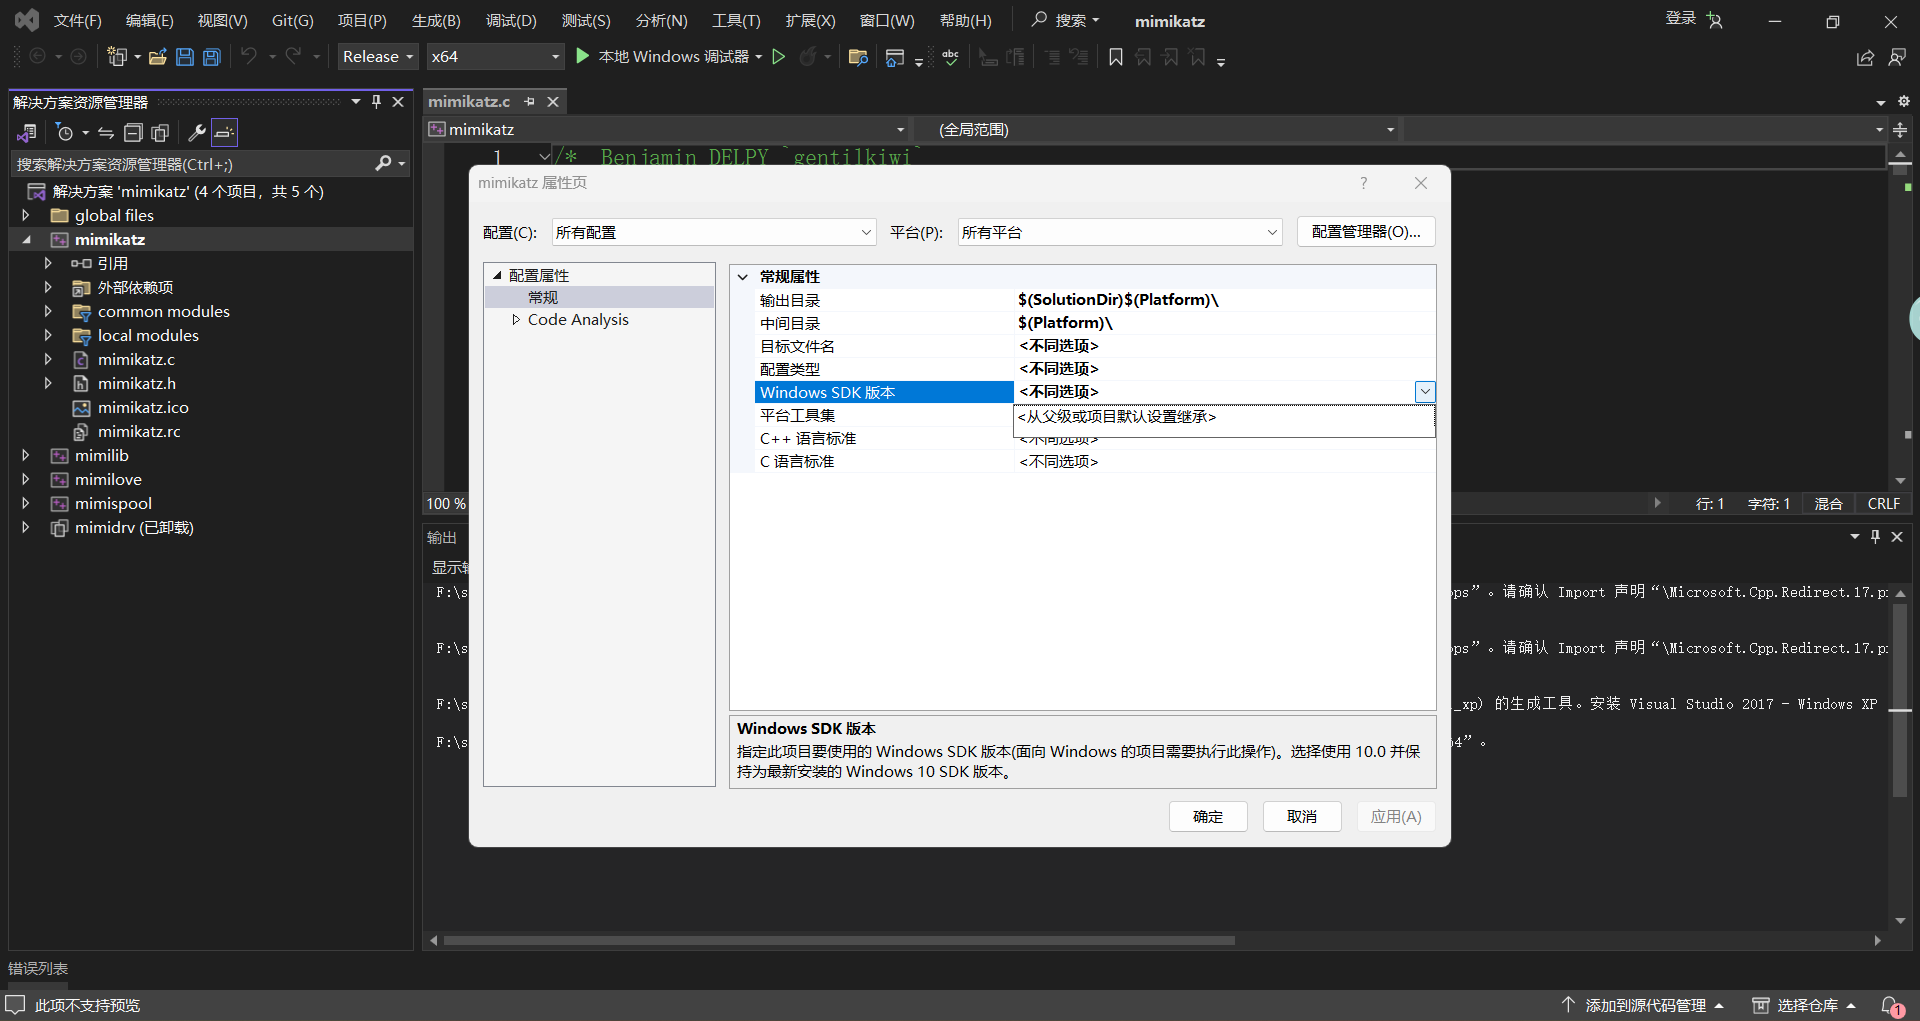Click the Show All Files icon
Image resolution: width=1920 pixels, height=1021 pixels.
[x=160, y=132]
